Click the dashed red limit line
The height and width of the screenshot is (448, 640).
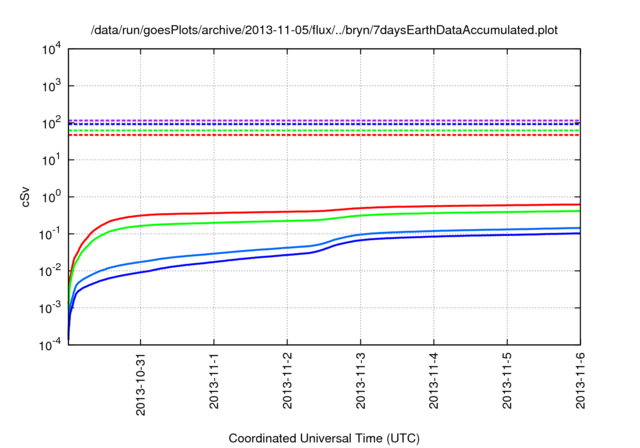click(324, 135)
